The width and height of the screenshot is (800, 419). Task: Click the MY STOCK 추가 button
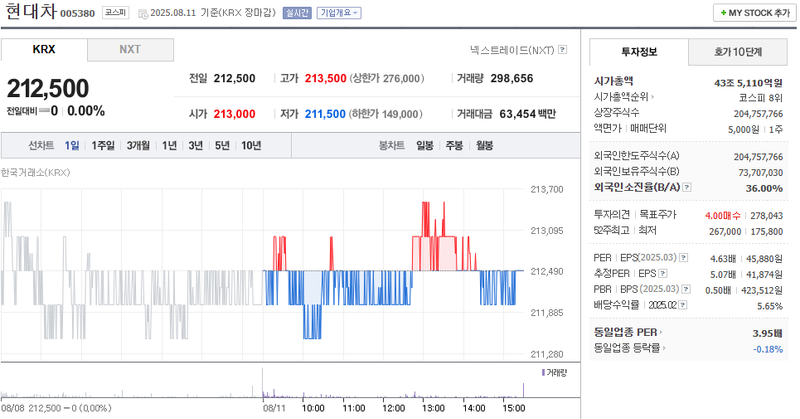tap(755, 13)
